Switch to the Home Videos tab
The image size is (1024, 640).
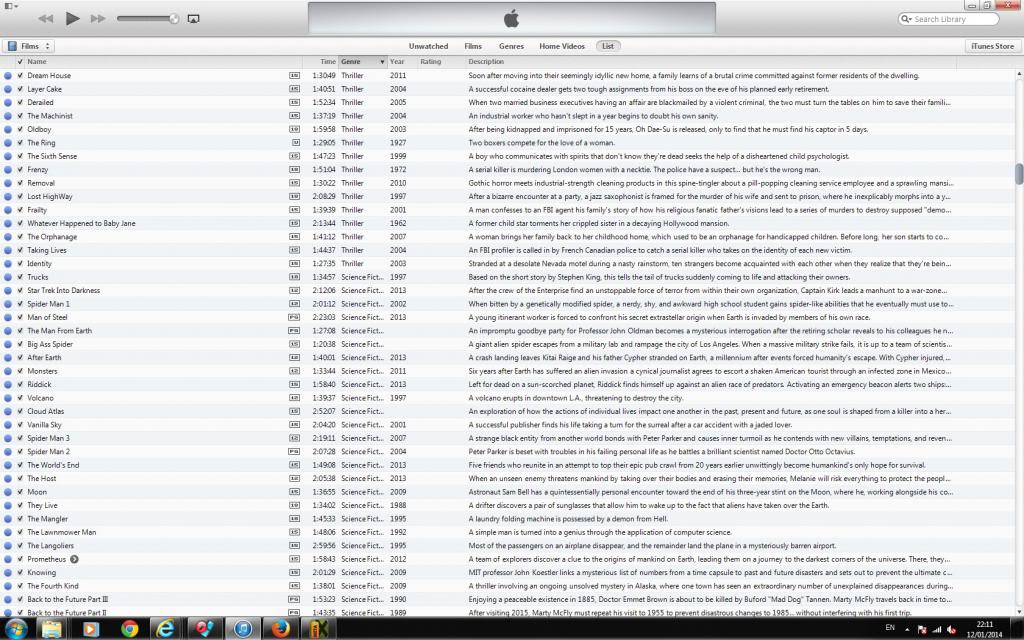pos(562,46)
